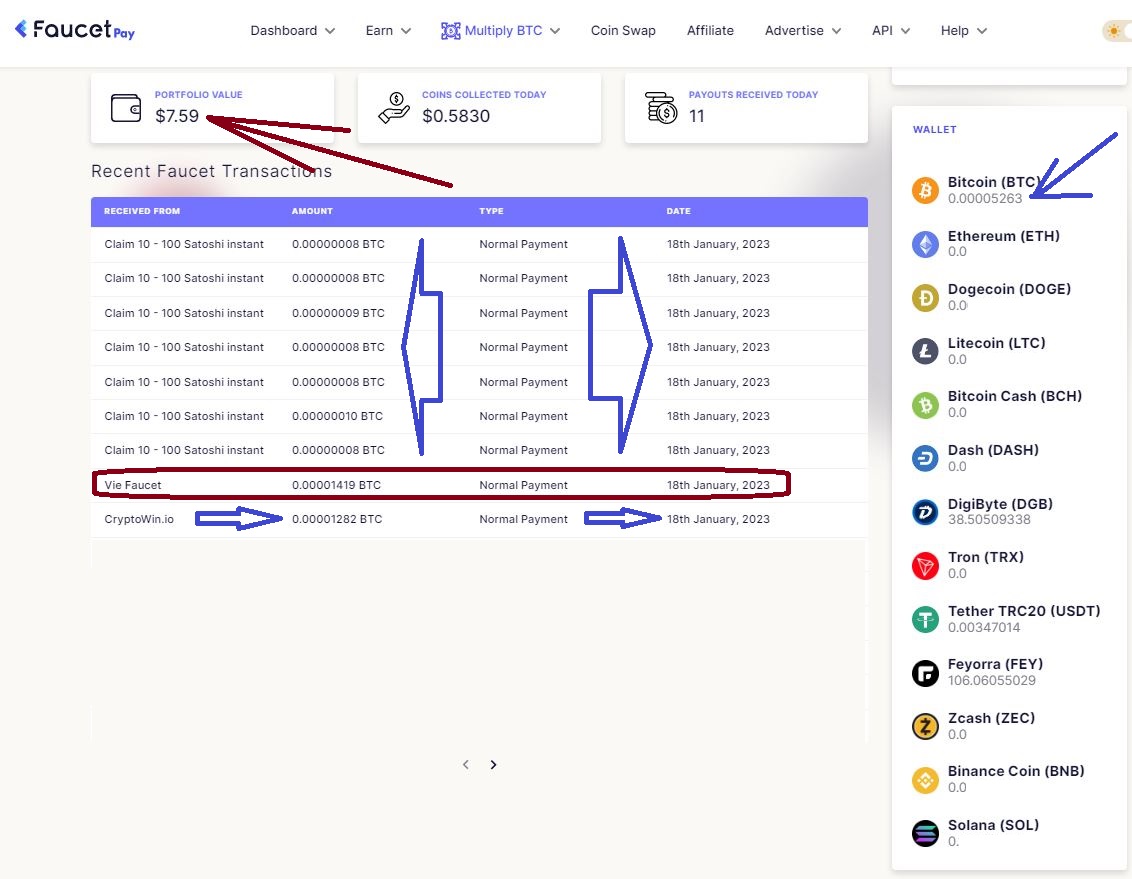Click the $0.5830 coins collected value

[x=456, y=115]
